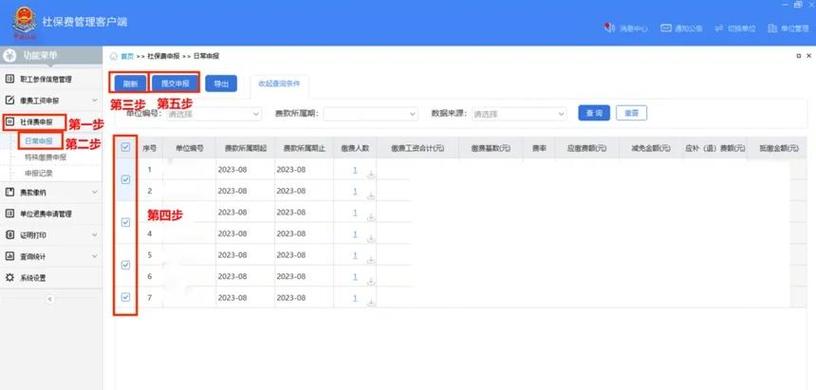
Task: Open the 费款所属期 dropdown
Action: [370, 114]
